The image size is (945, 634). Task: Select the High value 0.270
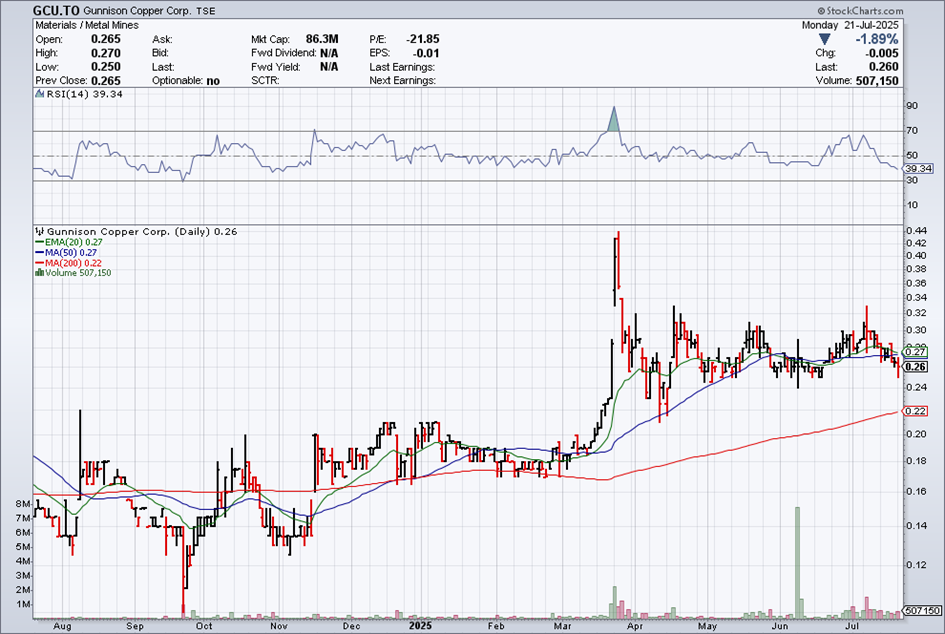point(105,53)
